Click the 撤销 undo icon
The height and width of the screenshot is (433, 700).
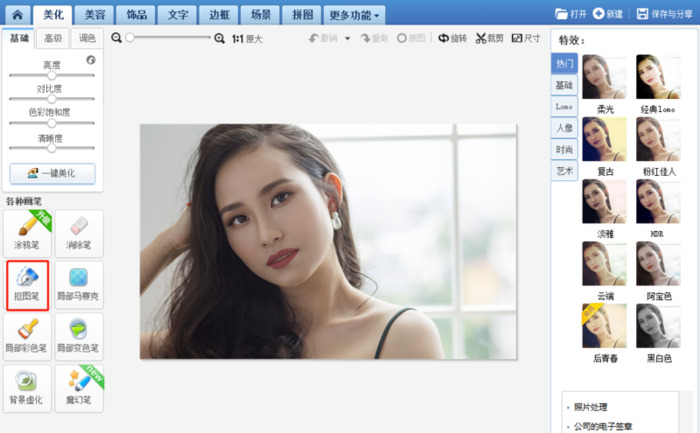click(x=314, y=38)
